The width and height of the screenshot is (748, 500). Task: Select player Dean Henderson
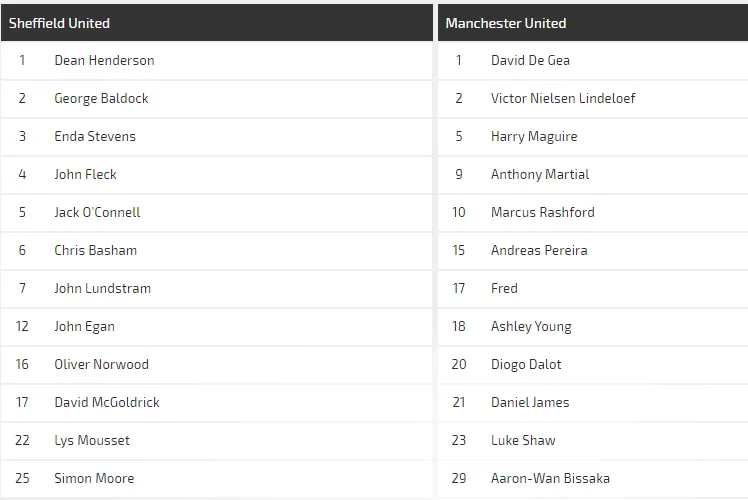click(104, 60)
